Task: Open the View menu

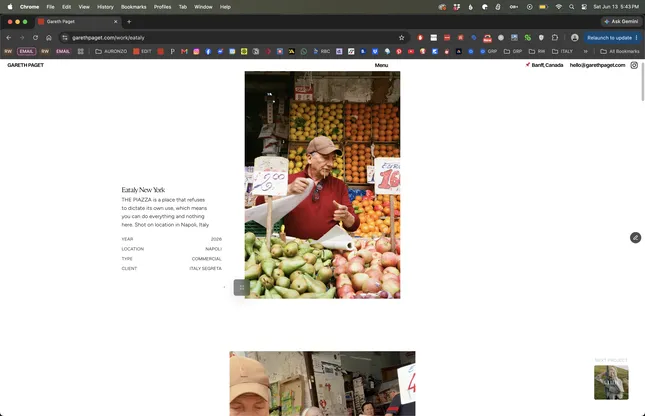Action: 84,7
